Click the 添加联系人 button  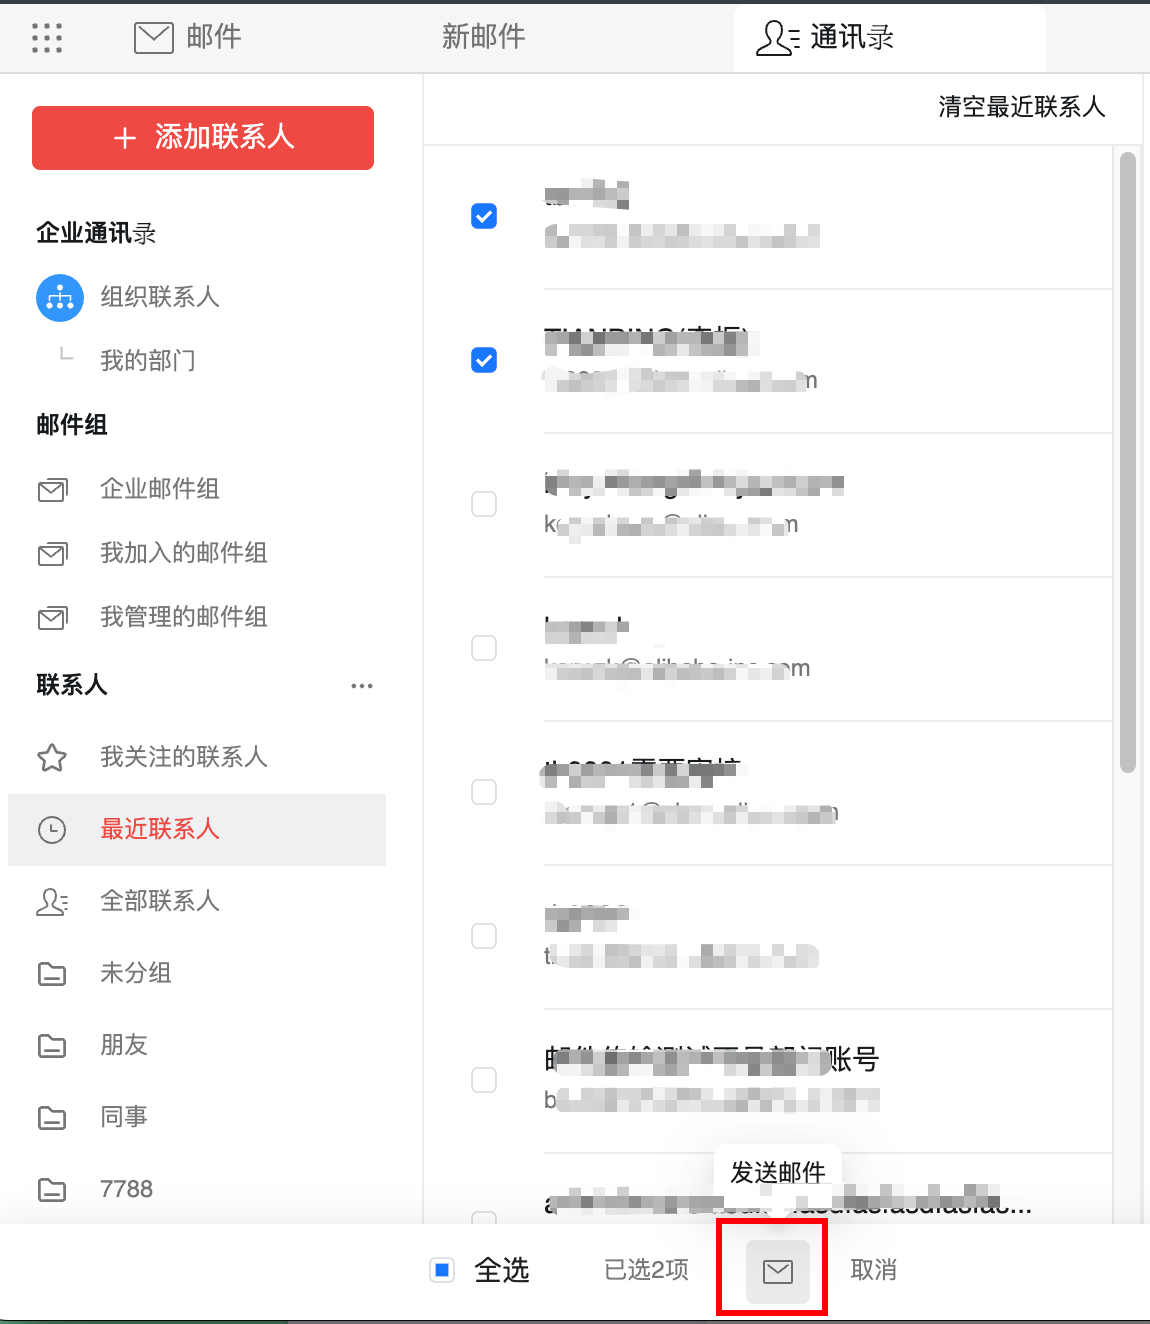tap(202, 138)
